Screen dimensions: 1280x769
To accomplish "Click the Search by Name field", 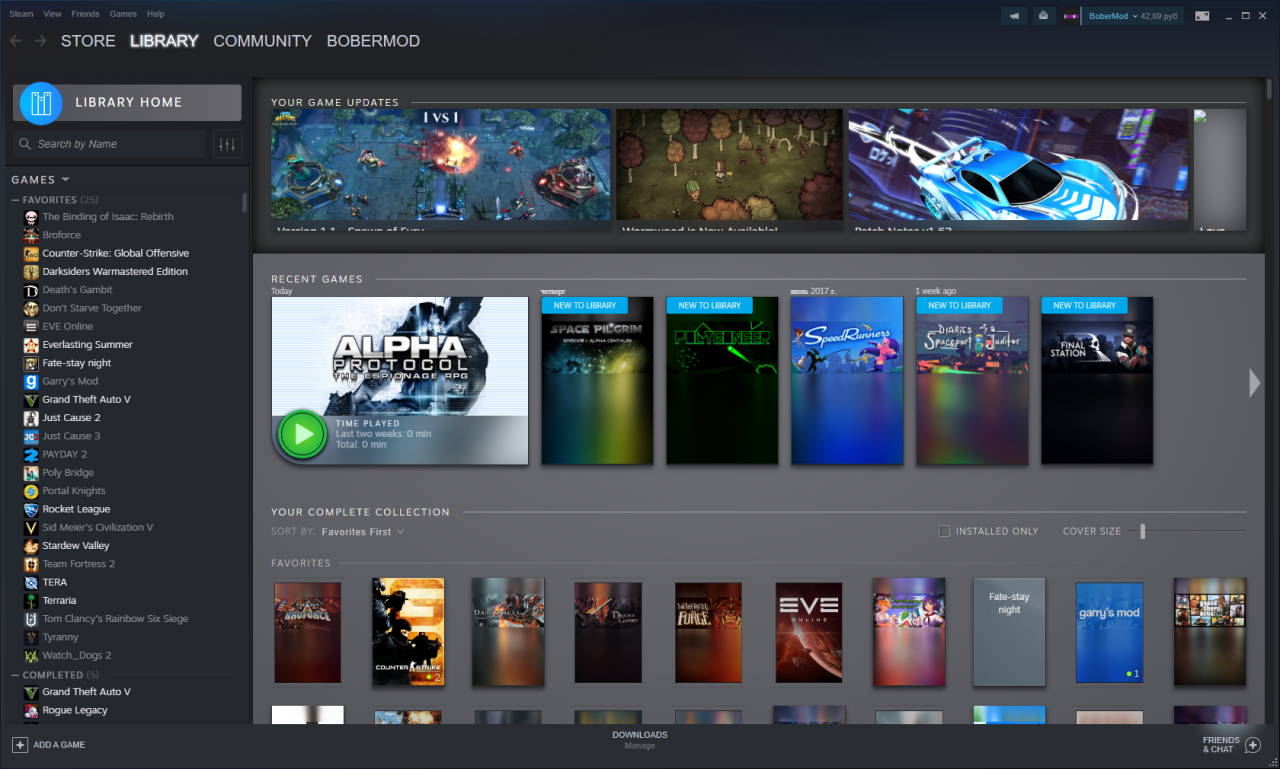I will (109, 144).
